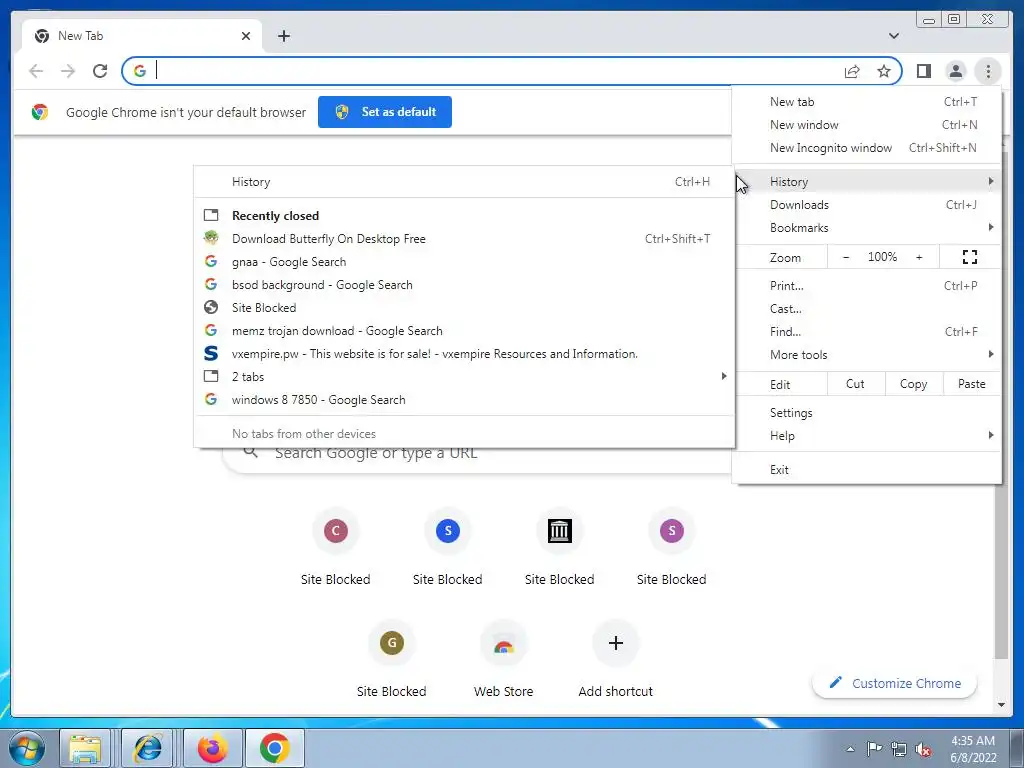Open the Web Store shortcut
This screenshot has width=1024, height=768.
504,643
